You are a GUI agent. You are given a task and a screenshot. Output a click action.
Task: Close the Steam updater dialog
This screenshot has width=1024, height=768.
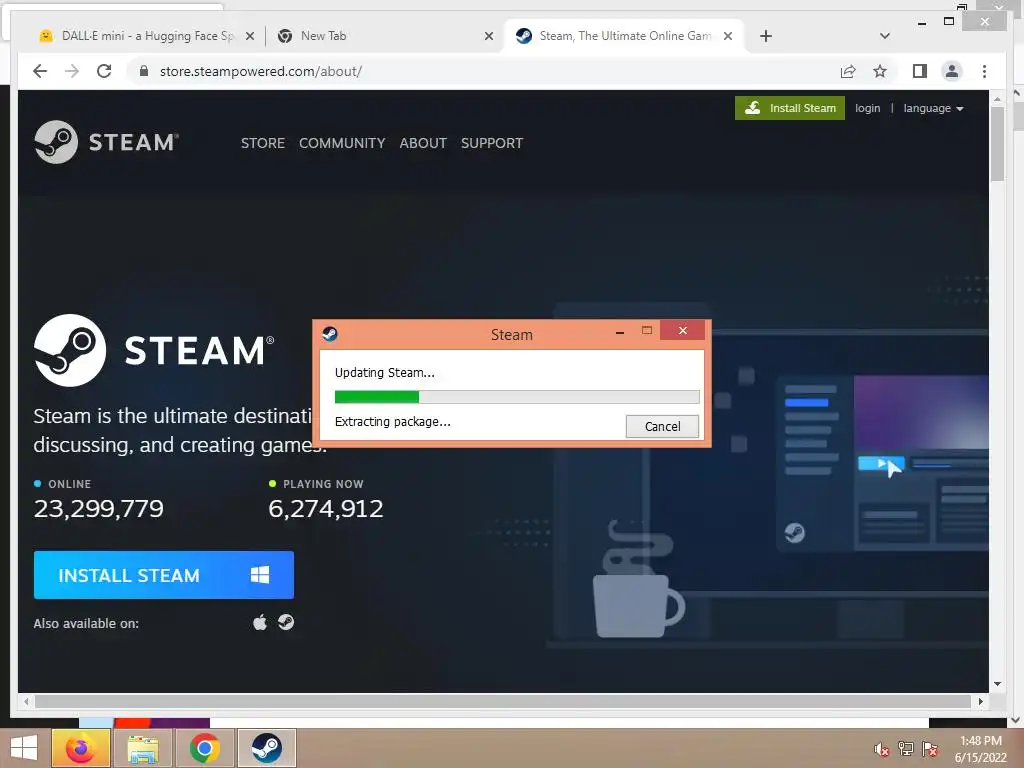[682, 330]
